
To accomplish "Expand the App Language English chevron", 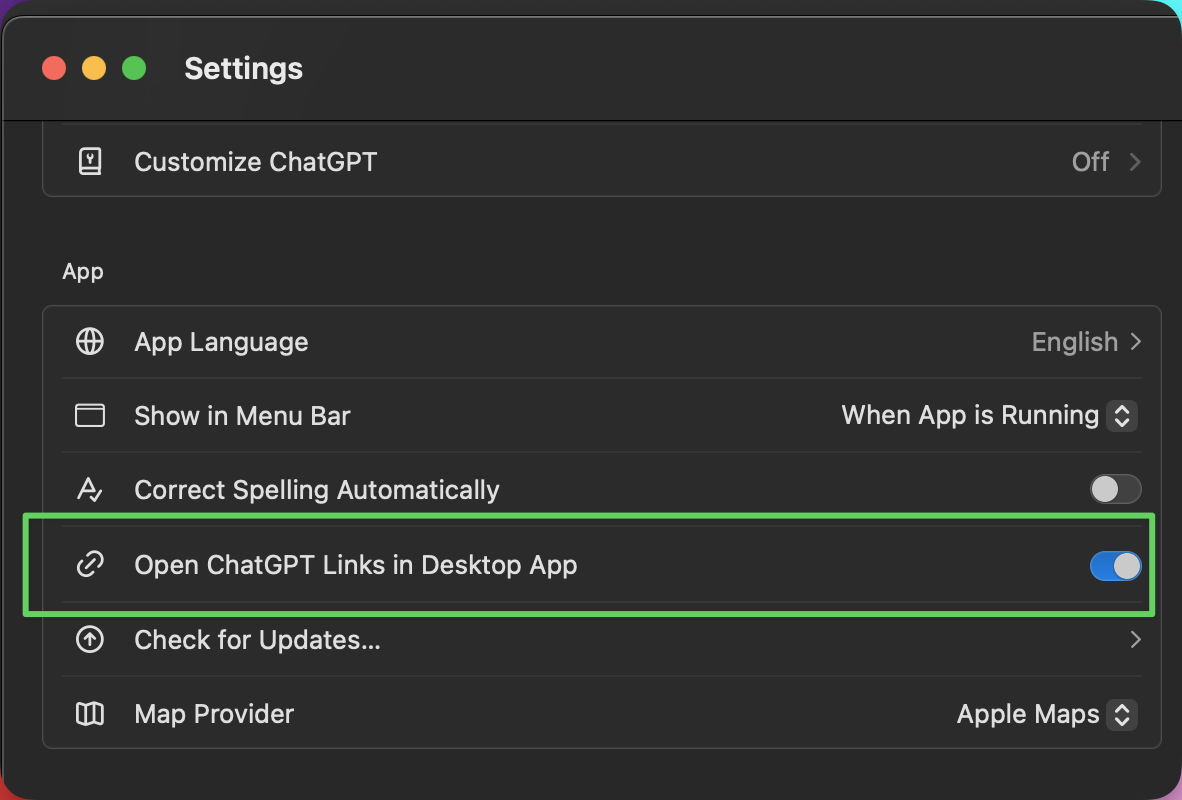I will point(1135,342).
